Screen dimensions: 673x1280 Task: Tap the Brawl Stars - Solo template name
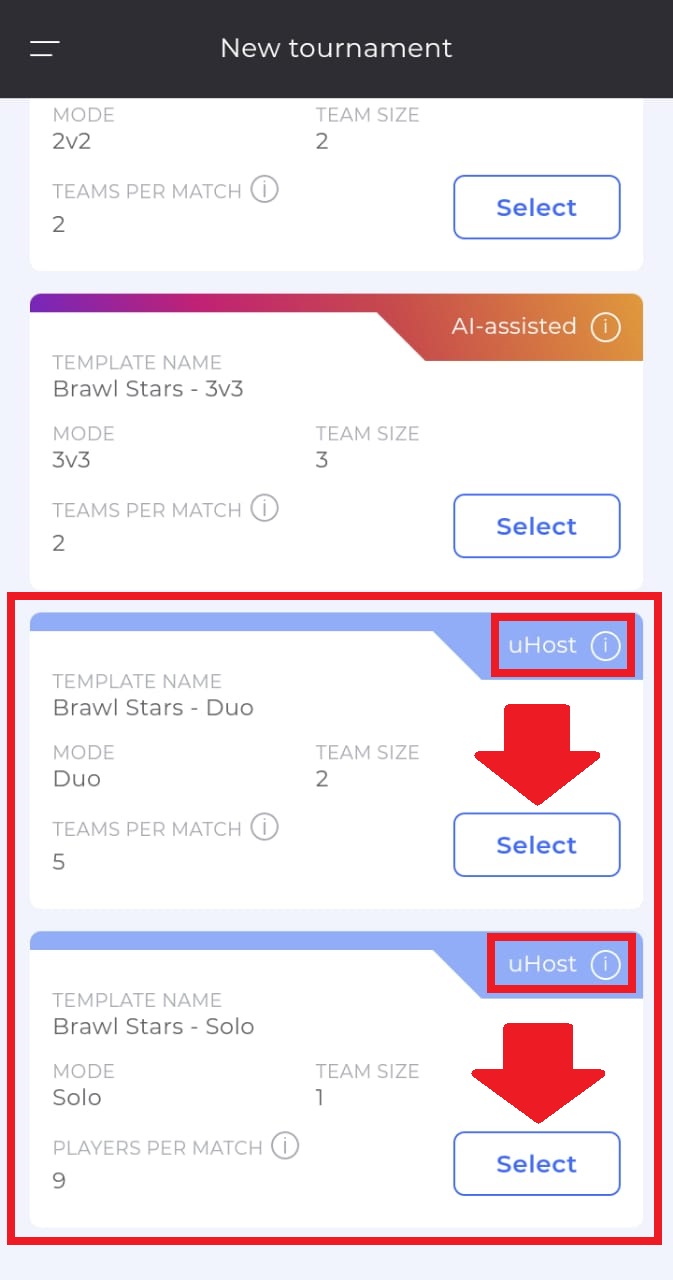pyautogui.click(x=153, y=1027)
